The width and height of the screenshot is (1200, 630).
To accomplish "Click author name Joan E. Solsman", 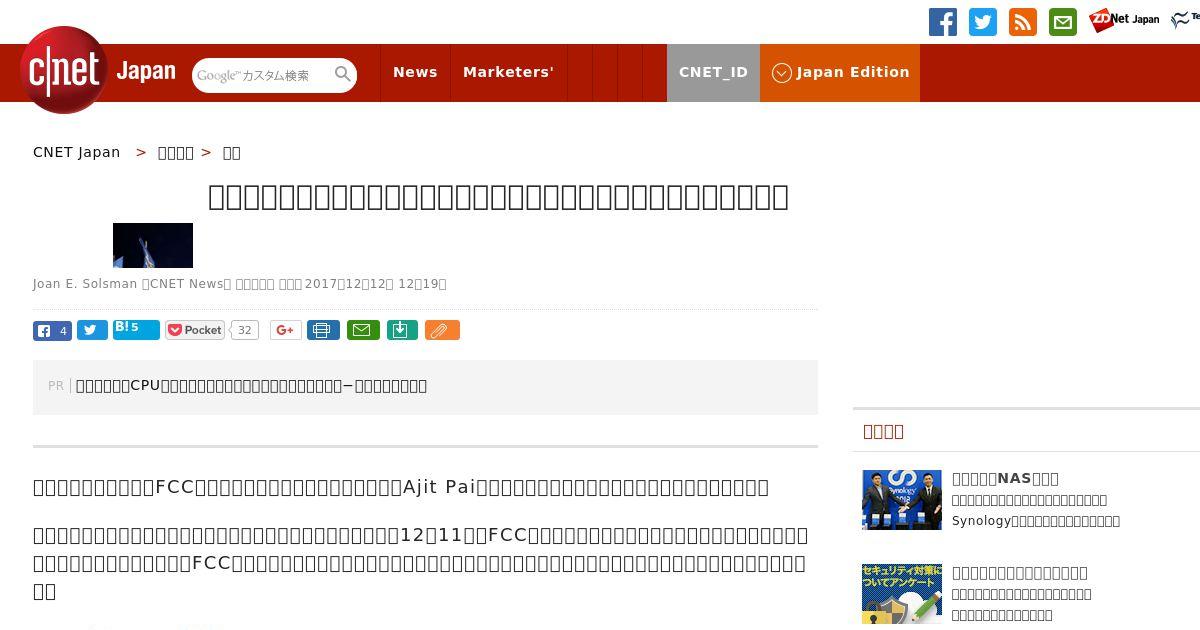I will pyautogui.click(x=85, y=284).
